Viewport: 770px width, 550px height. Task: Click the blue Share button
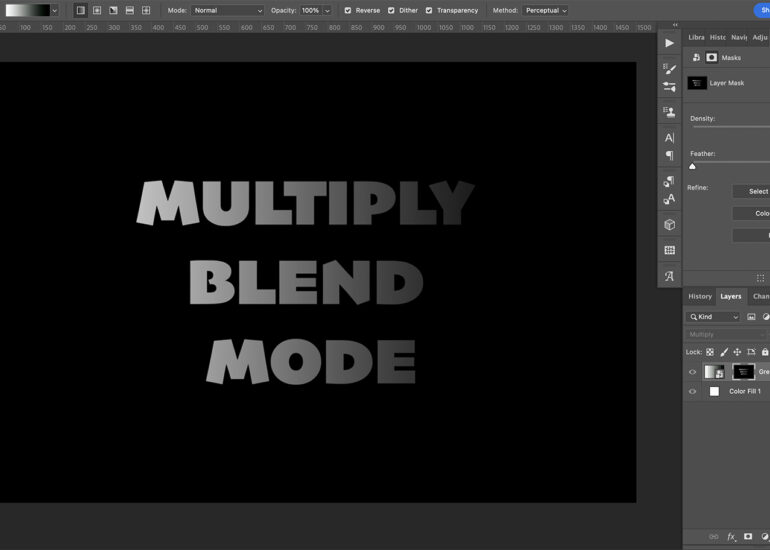click(762, 10)
